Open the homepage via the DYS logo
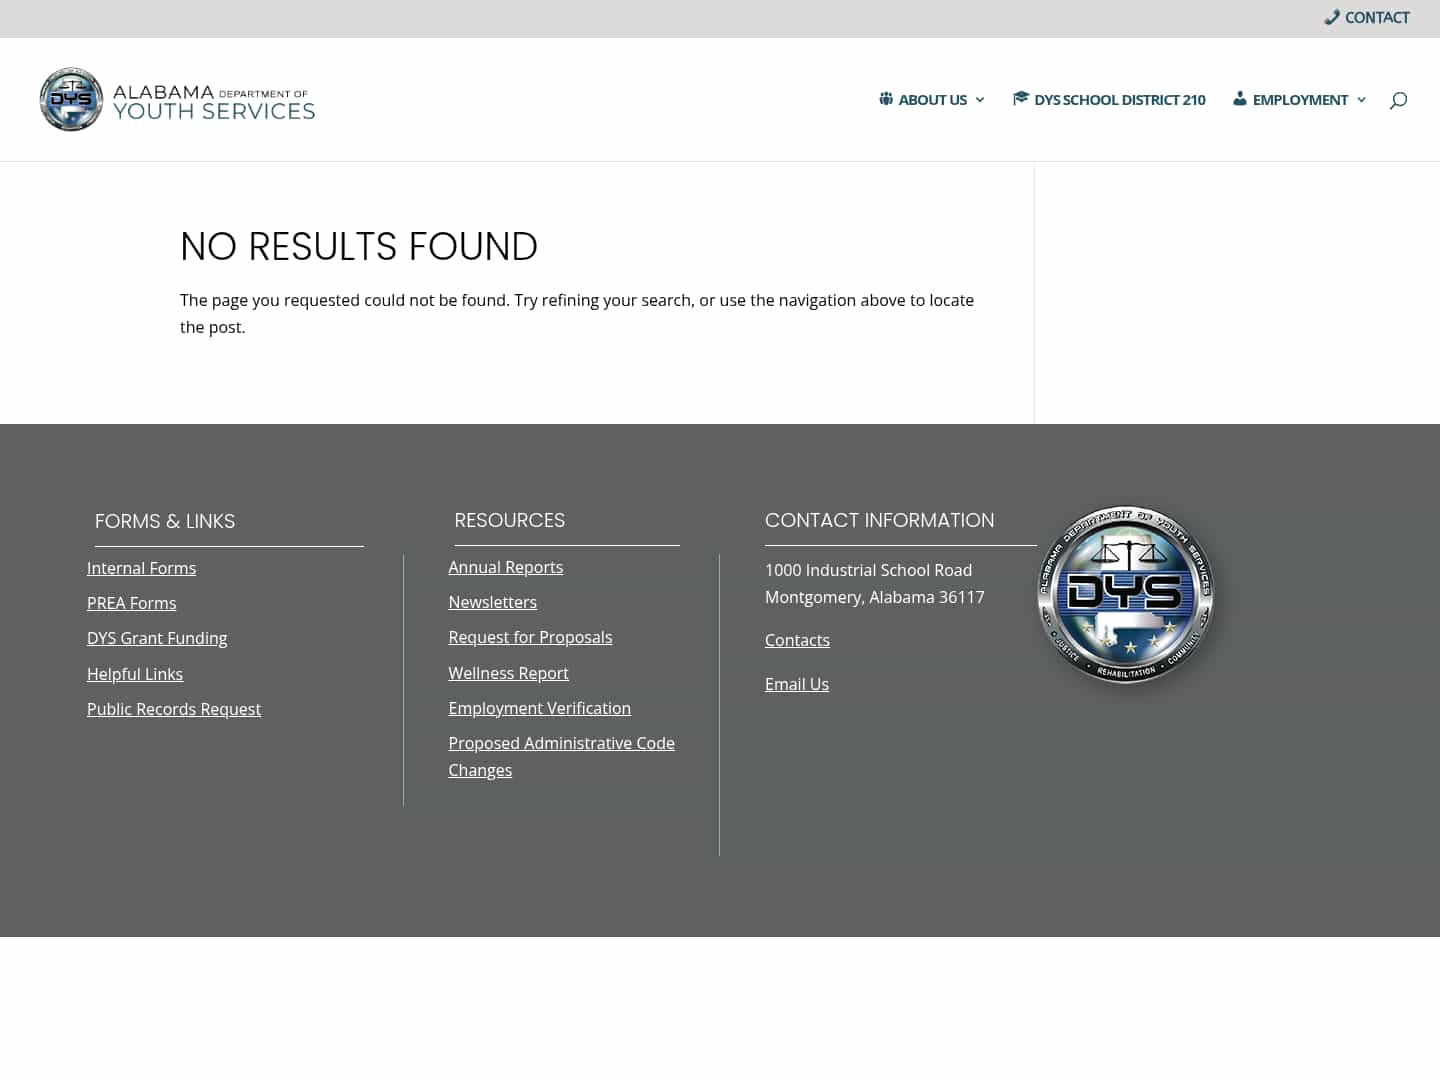 tap(176, 99)
